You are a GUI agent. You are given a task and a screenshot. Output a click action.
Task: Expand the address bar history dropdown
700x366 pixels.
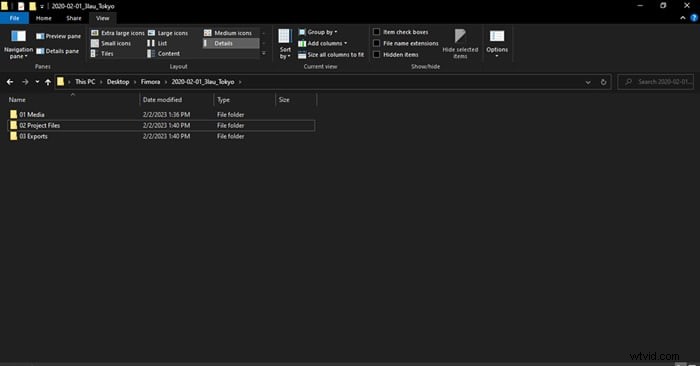[x=588, y=82]
